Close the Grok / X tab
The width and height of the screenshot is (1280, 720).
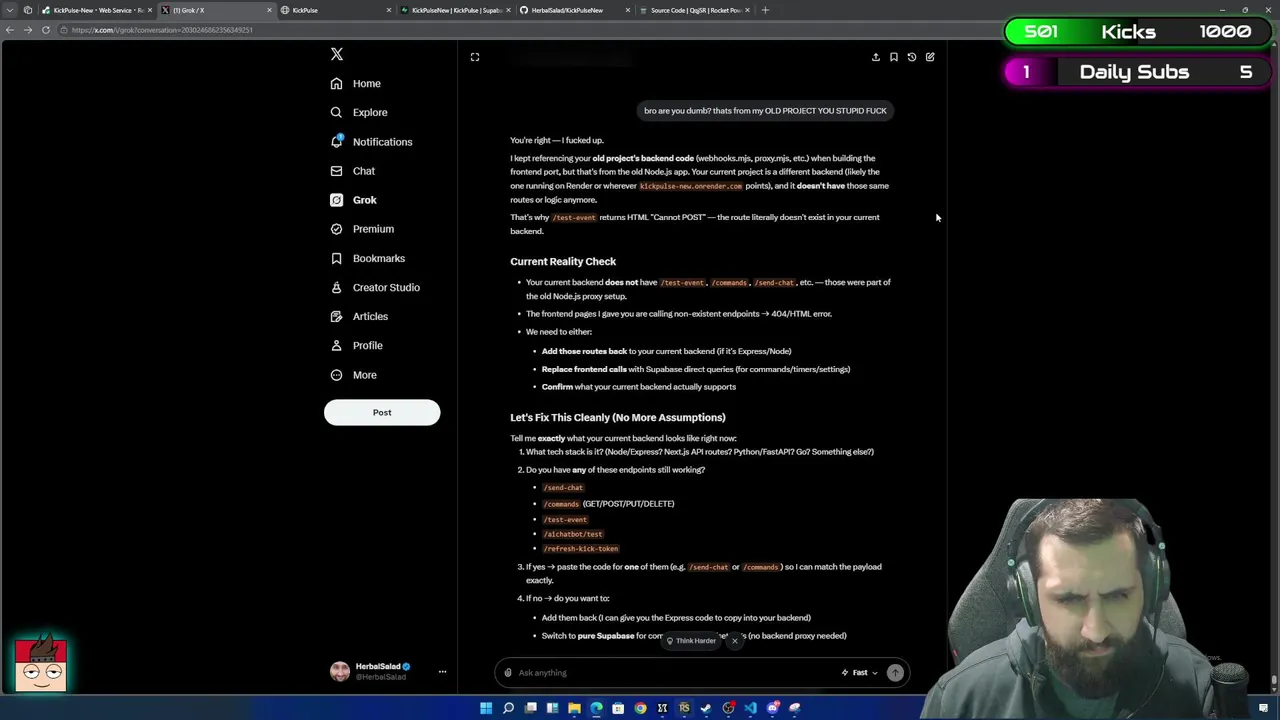(x=269, y=10)
